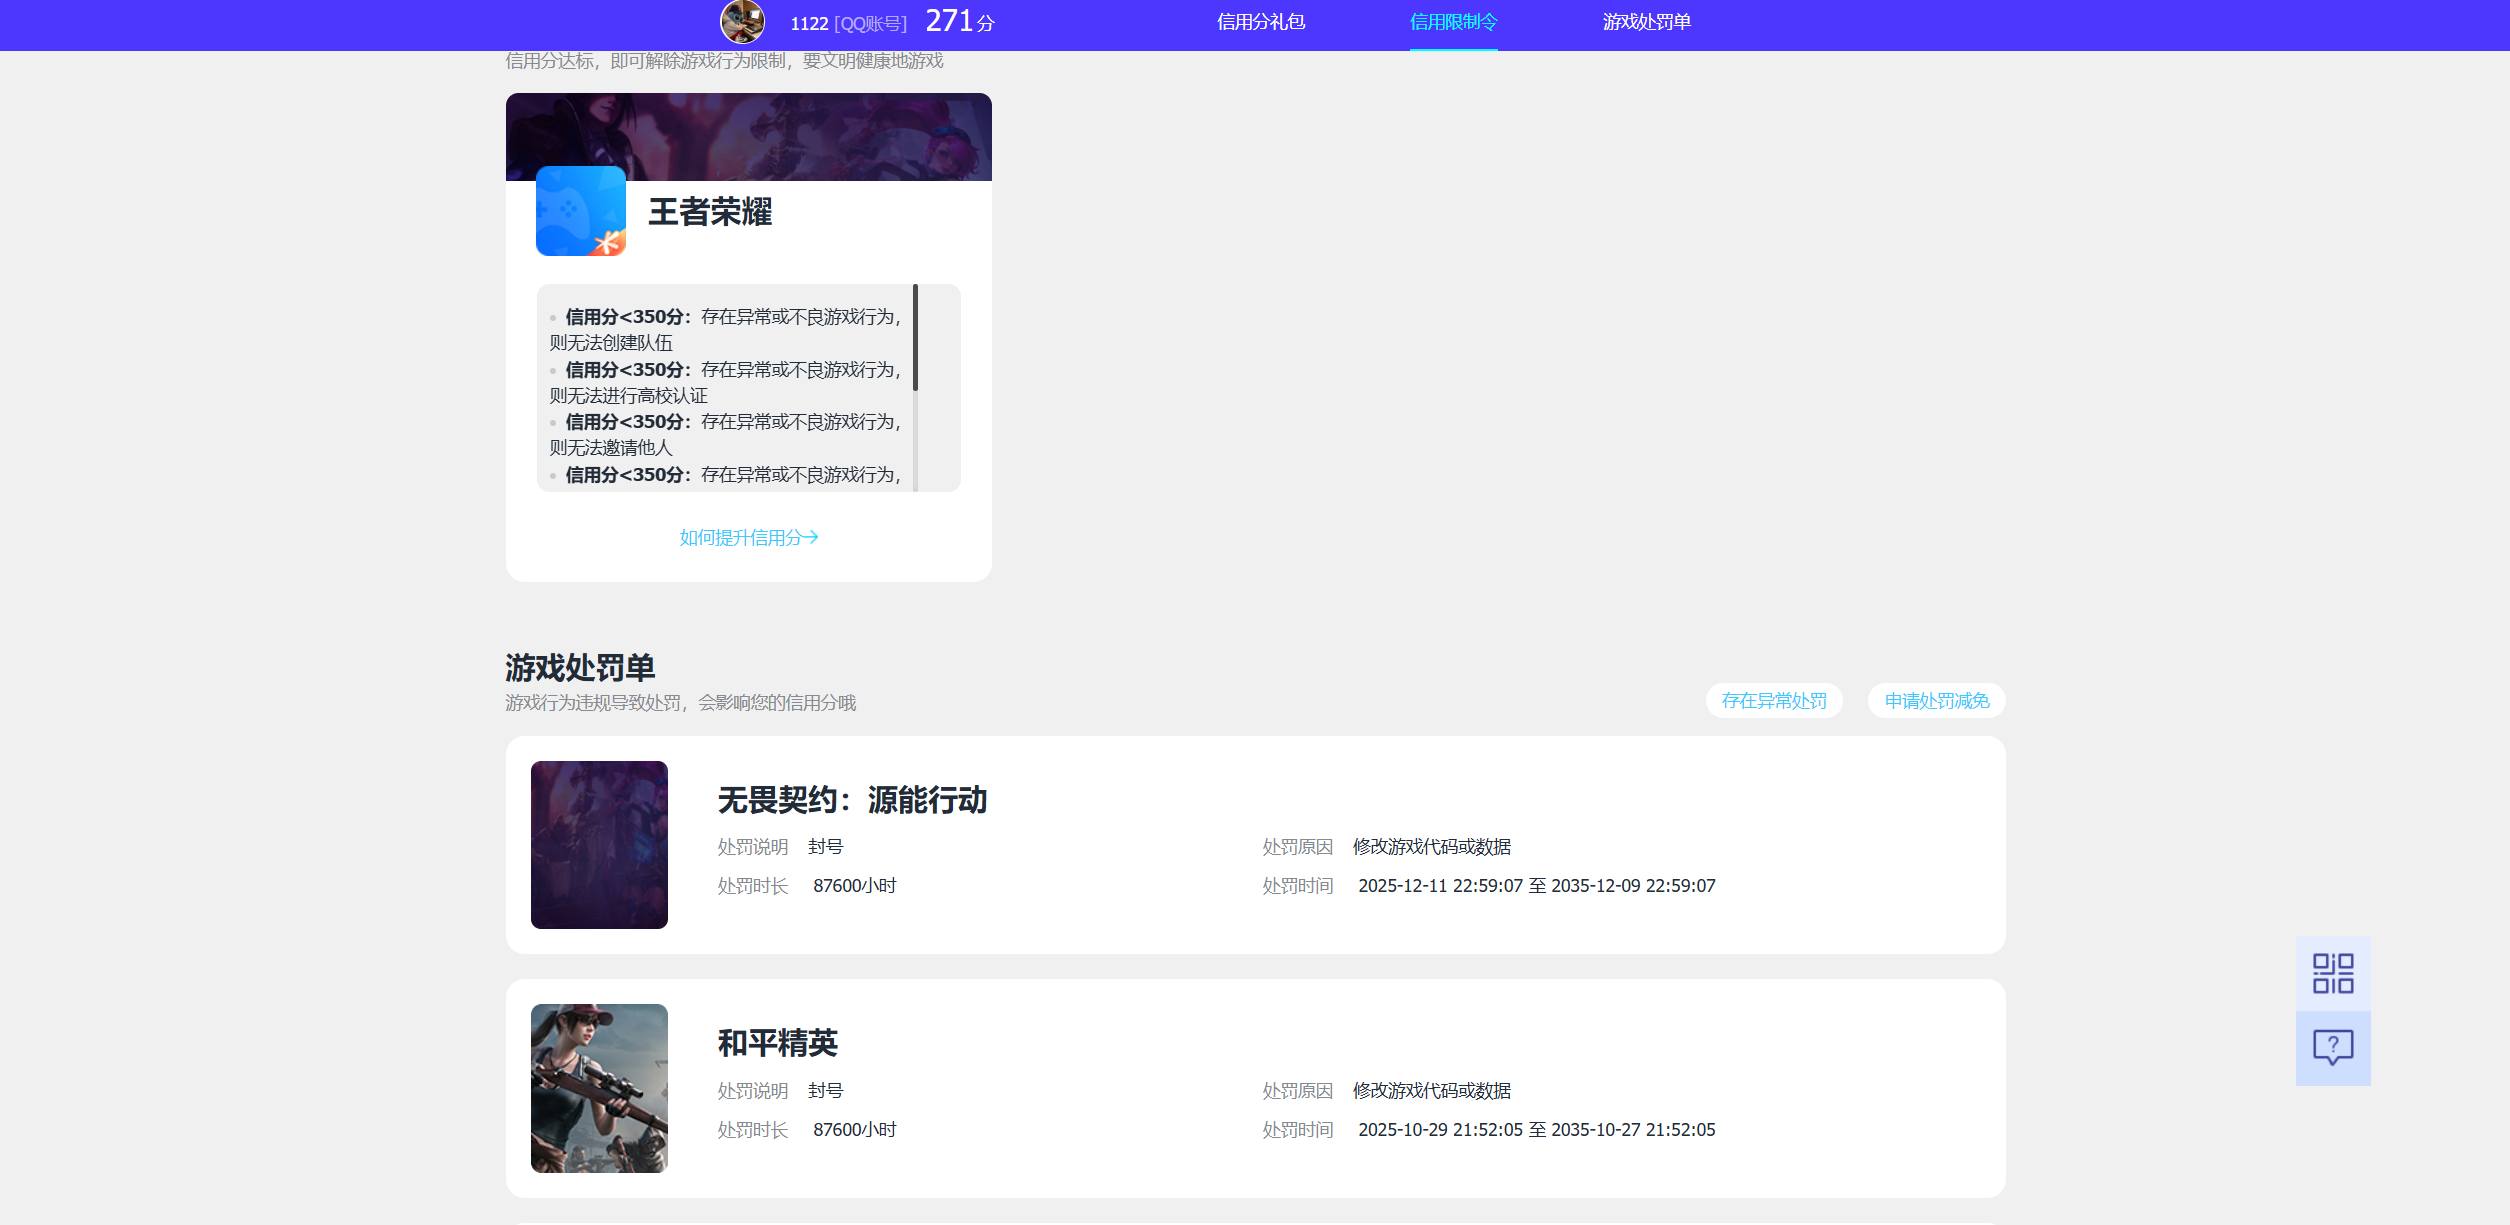Click subtitle 游戏行为违规导致处罚，会影响您的信用分哦
This screenshot has height=1225, width=2510.
680,703
